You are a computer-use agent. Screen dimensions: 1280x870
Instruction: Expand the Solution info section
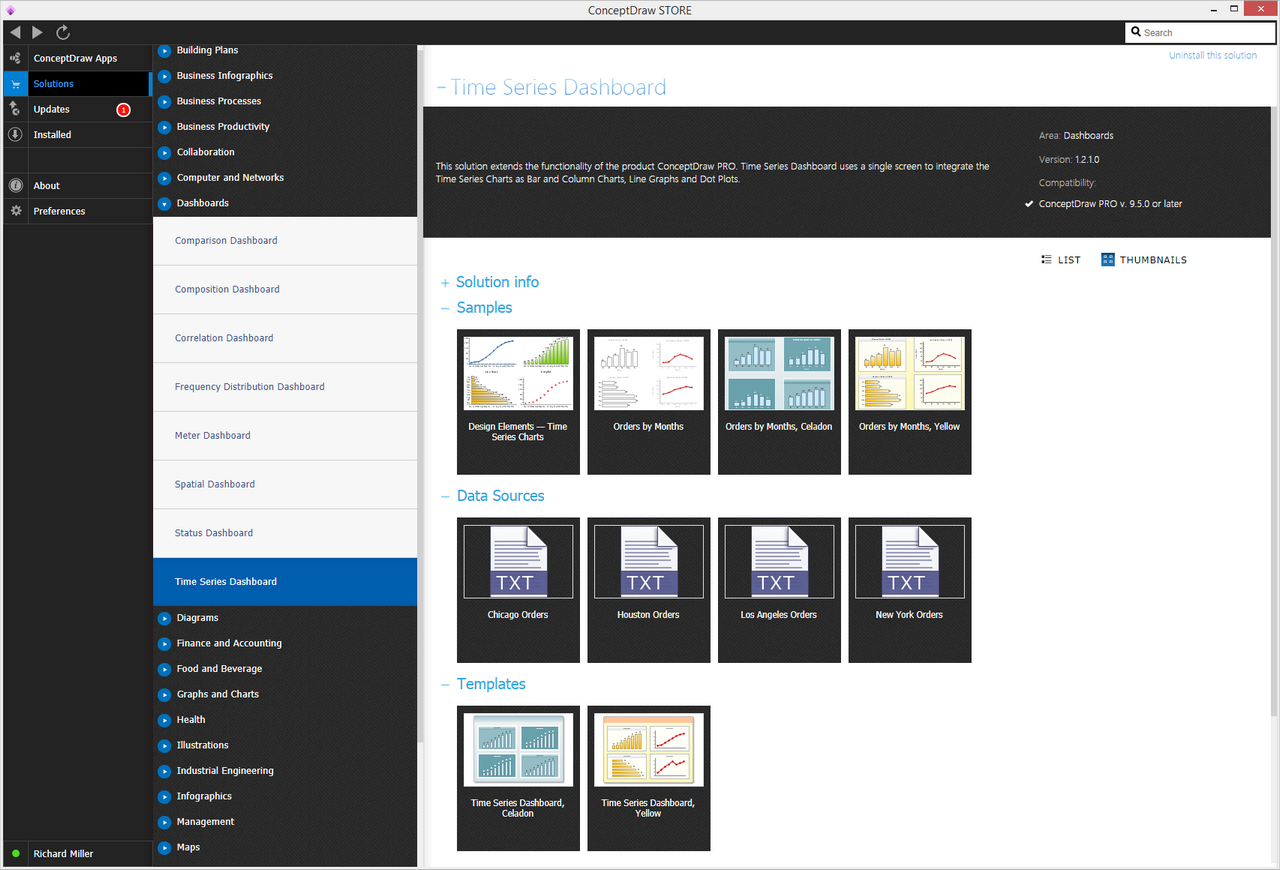(445, 283)
